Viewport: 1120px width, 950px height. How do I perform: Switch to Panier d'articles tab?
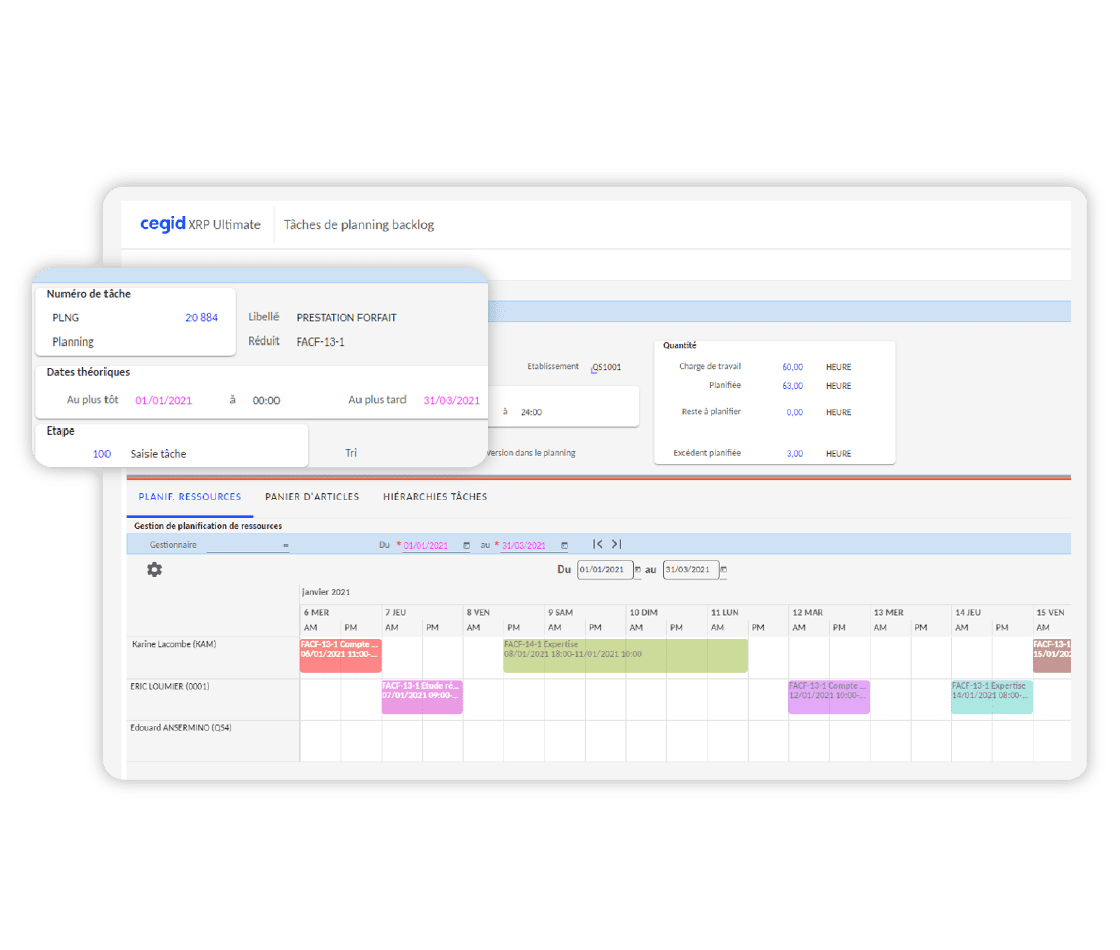point(312,496)
